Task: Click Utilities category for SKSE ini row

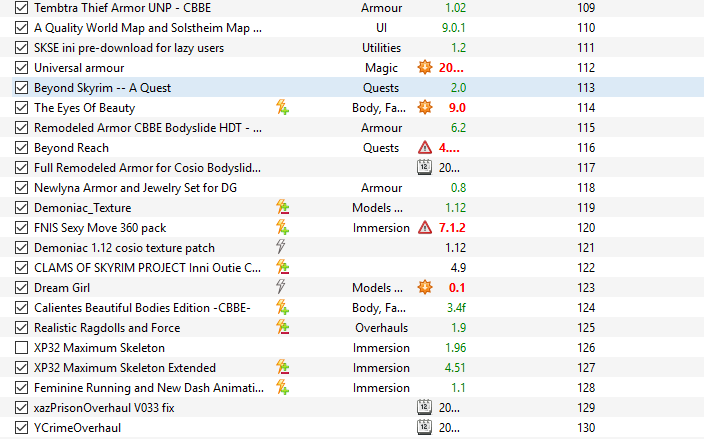Action: click(382, 48)
